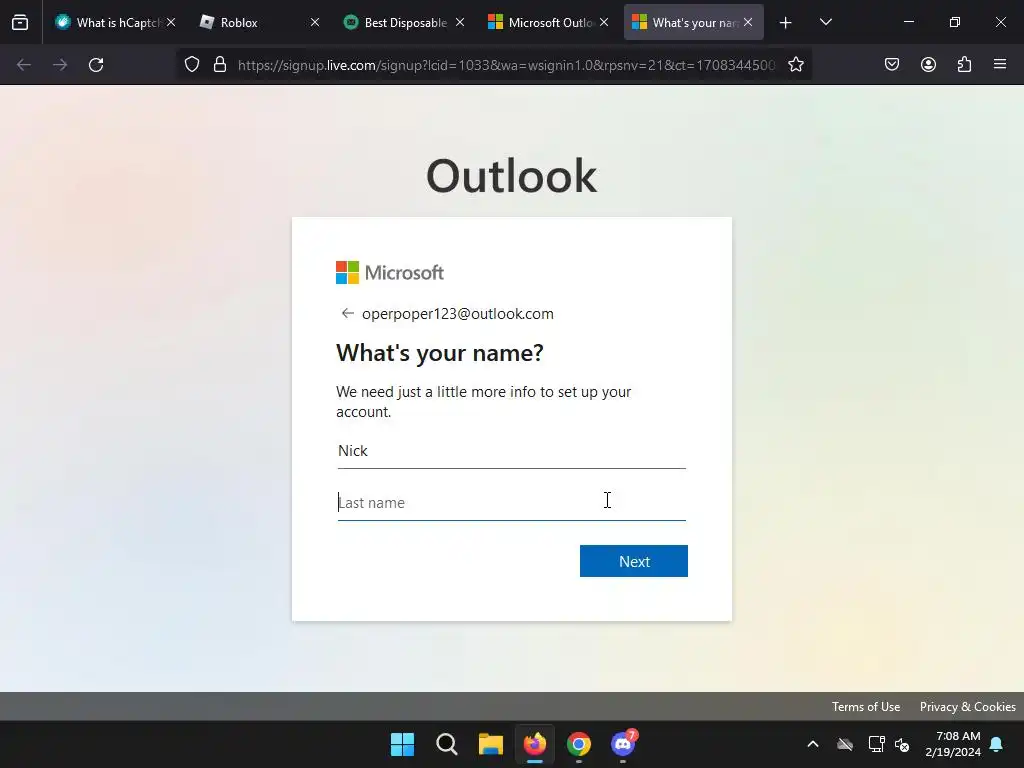The image size is (1024, 768).
Task: Show site security lock information
Action: coord(220,65)
